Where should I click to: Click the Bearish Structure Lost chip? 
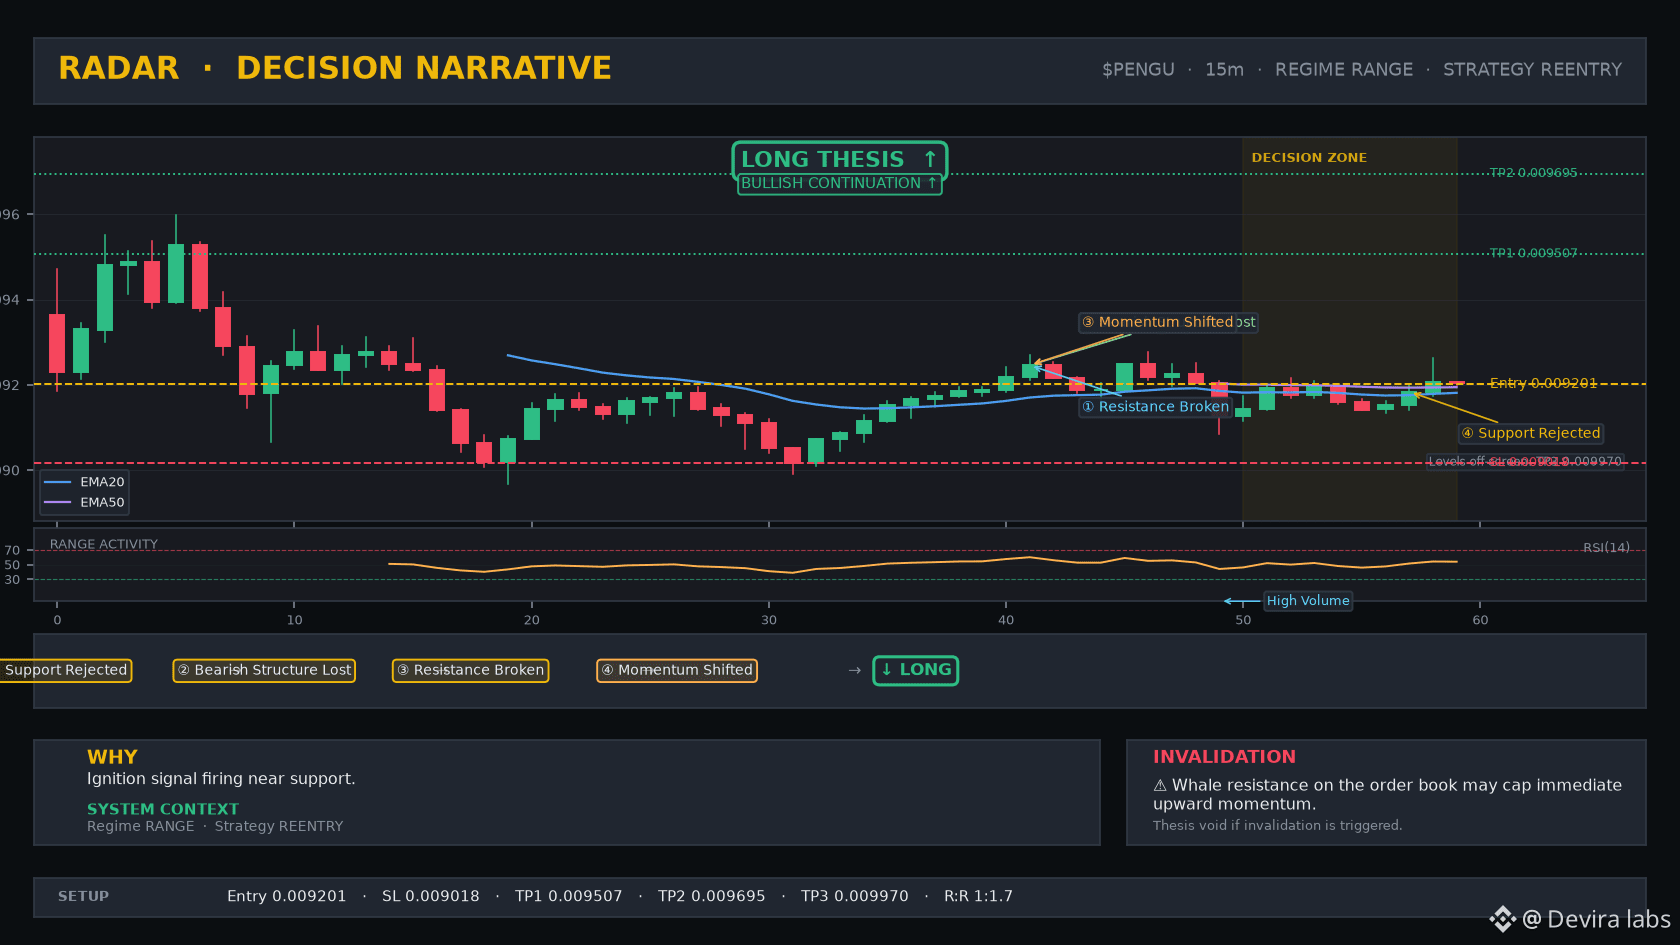tap(264, 670)
